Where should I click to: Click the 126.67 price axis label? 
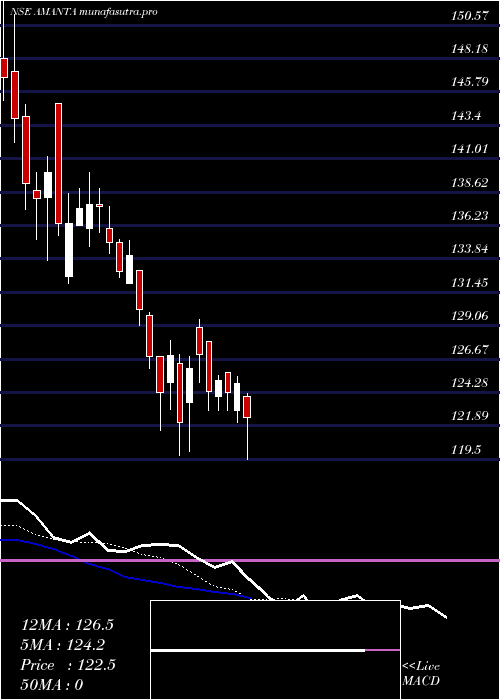point(468,349)
